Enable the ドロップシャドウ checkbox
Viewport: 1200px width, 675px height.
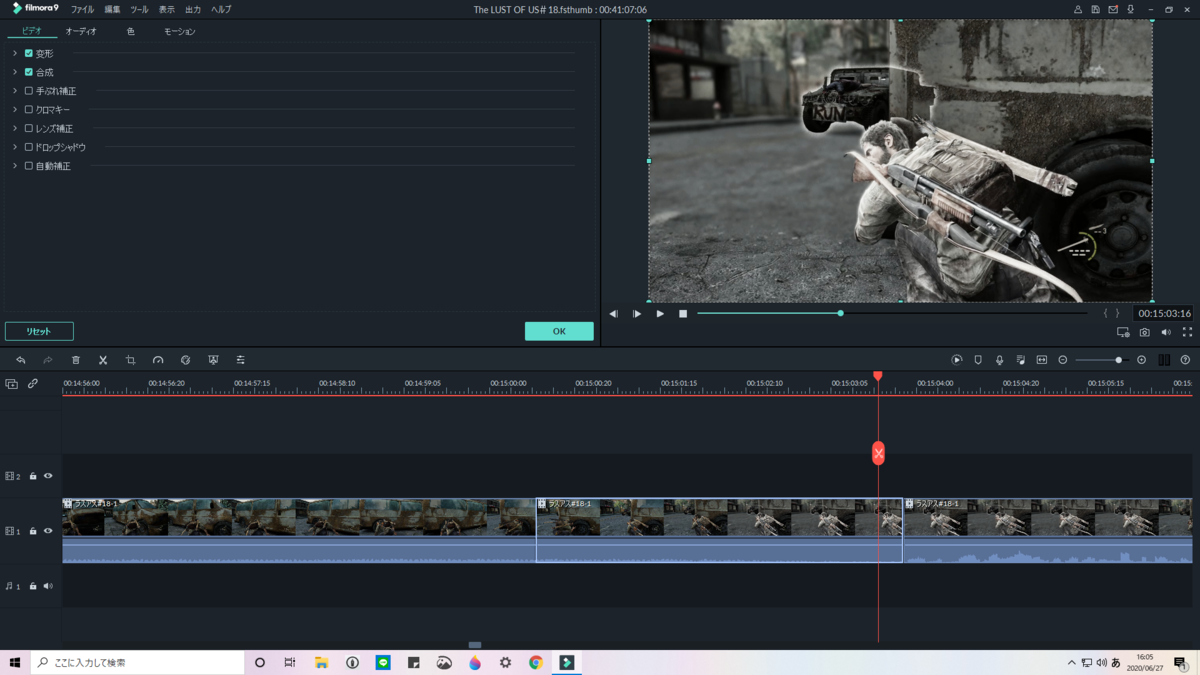pos(29,147)
